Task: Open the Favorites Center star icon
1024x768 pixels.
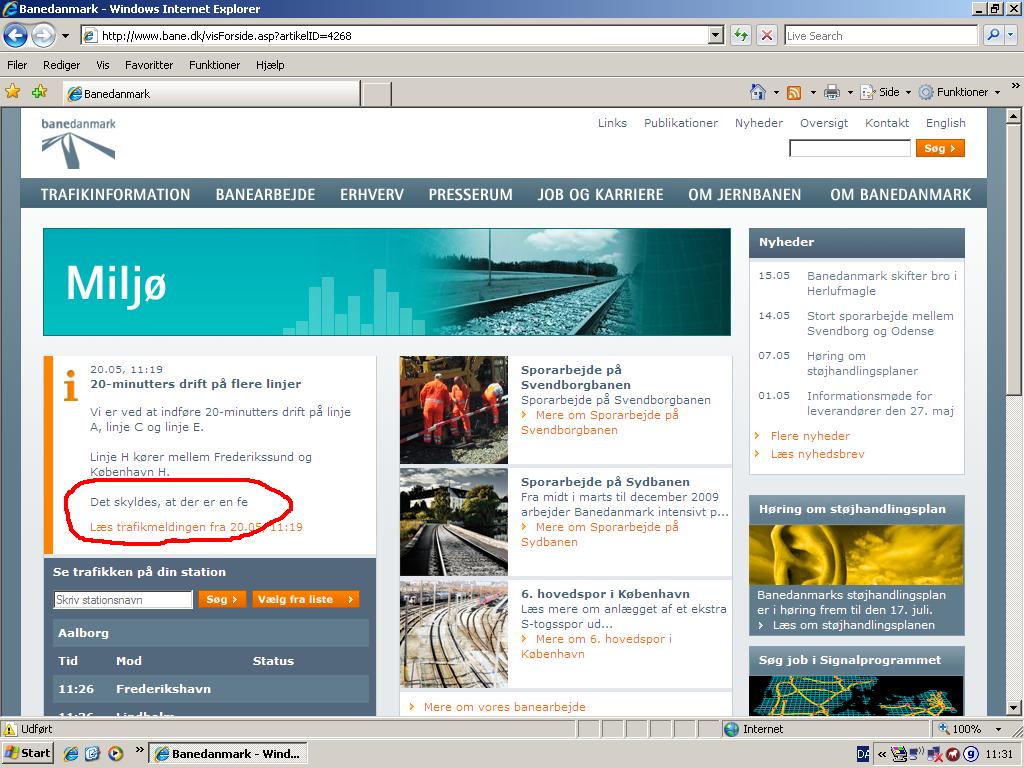Action: [x=12, y=91]
